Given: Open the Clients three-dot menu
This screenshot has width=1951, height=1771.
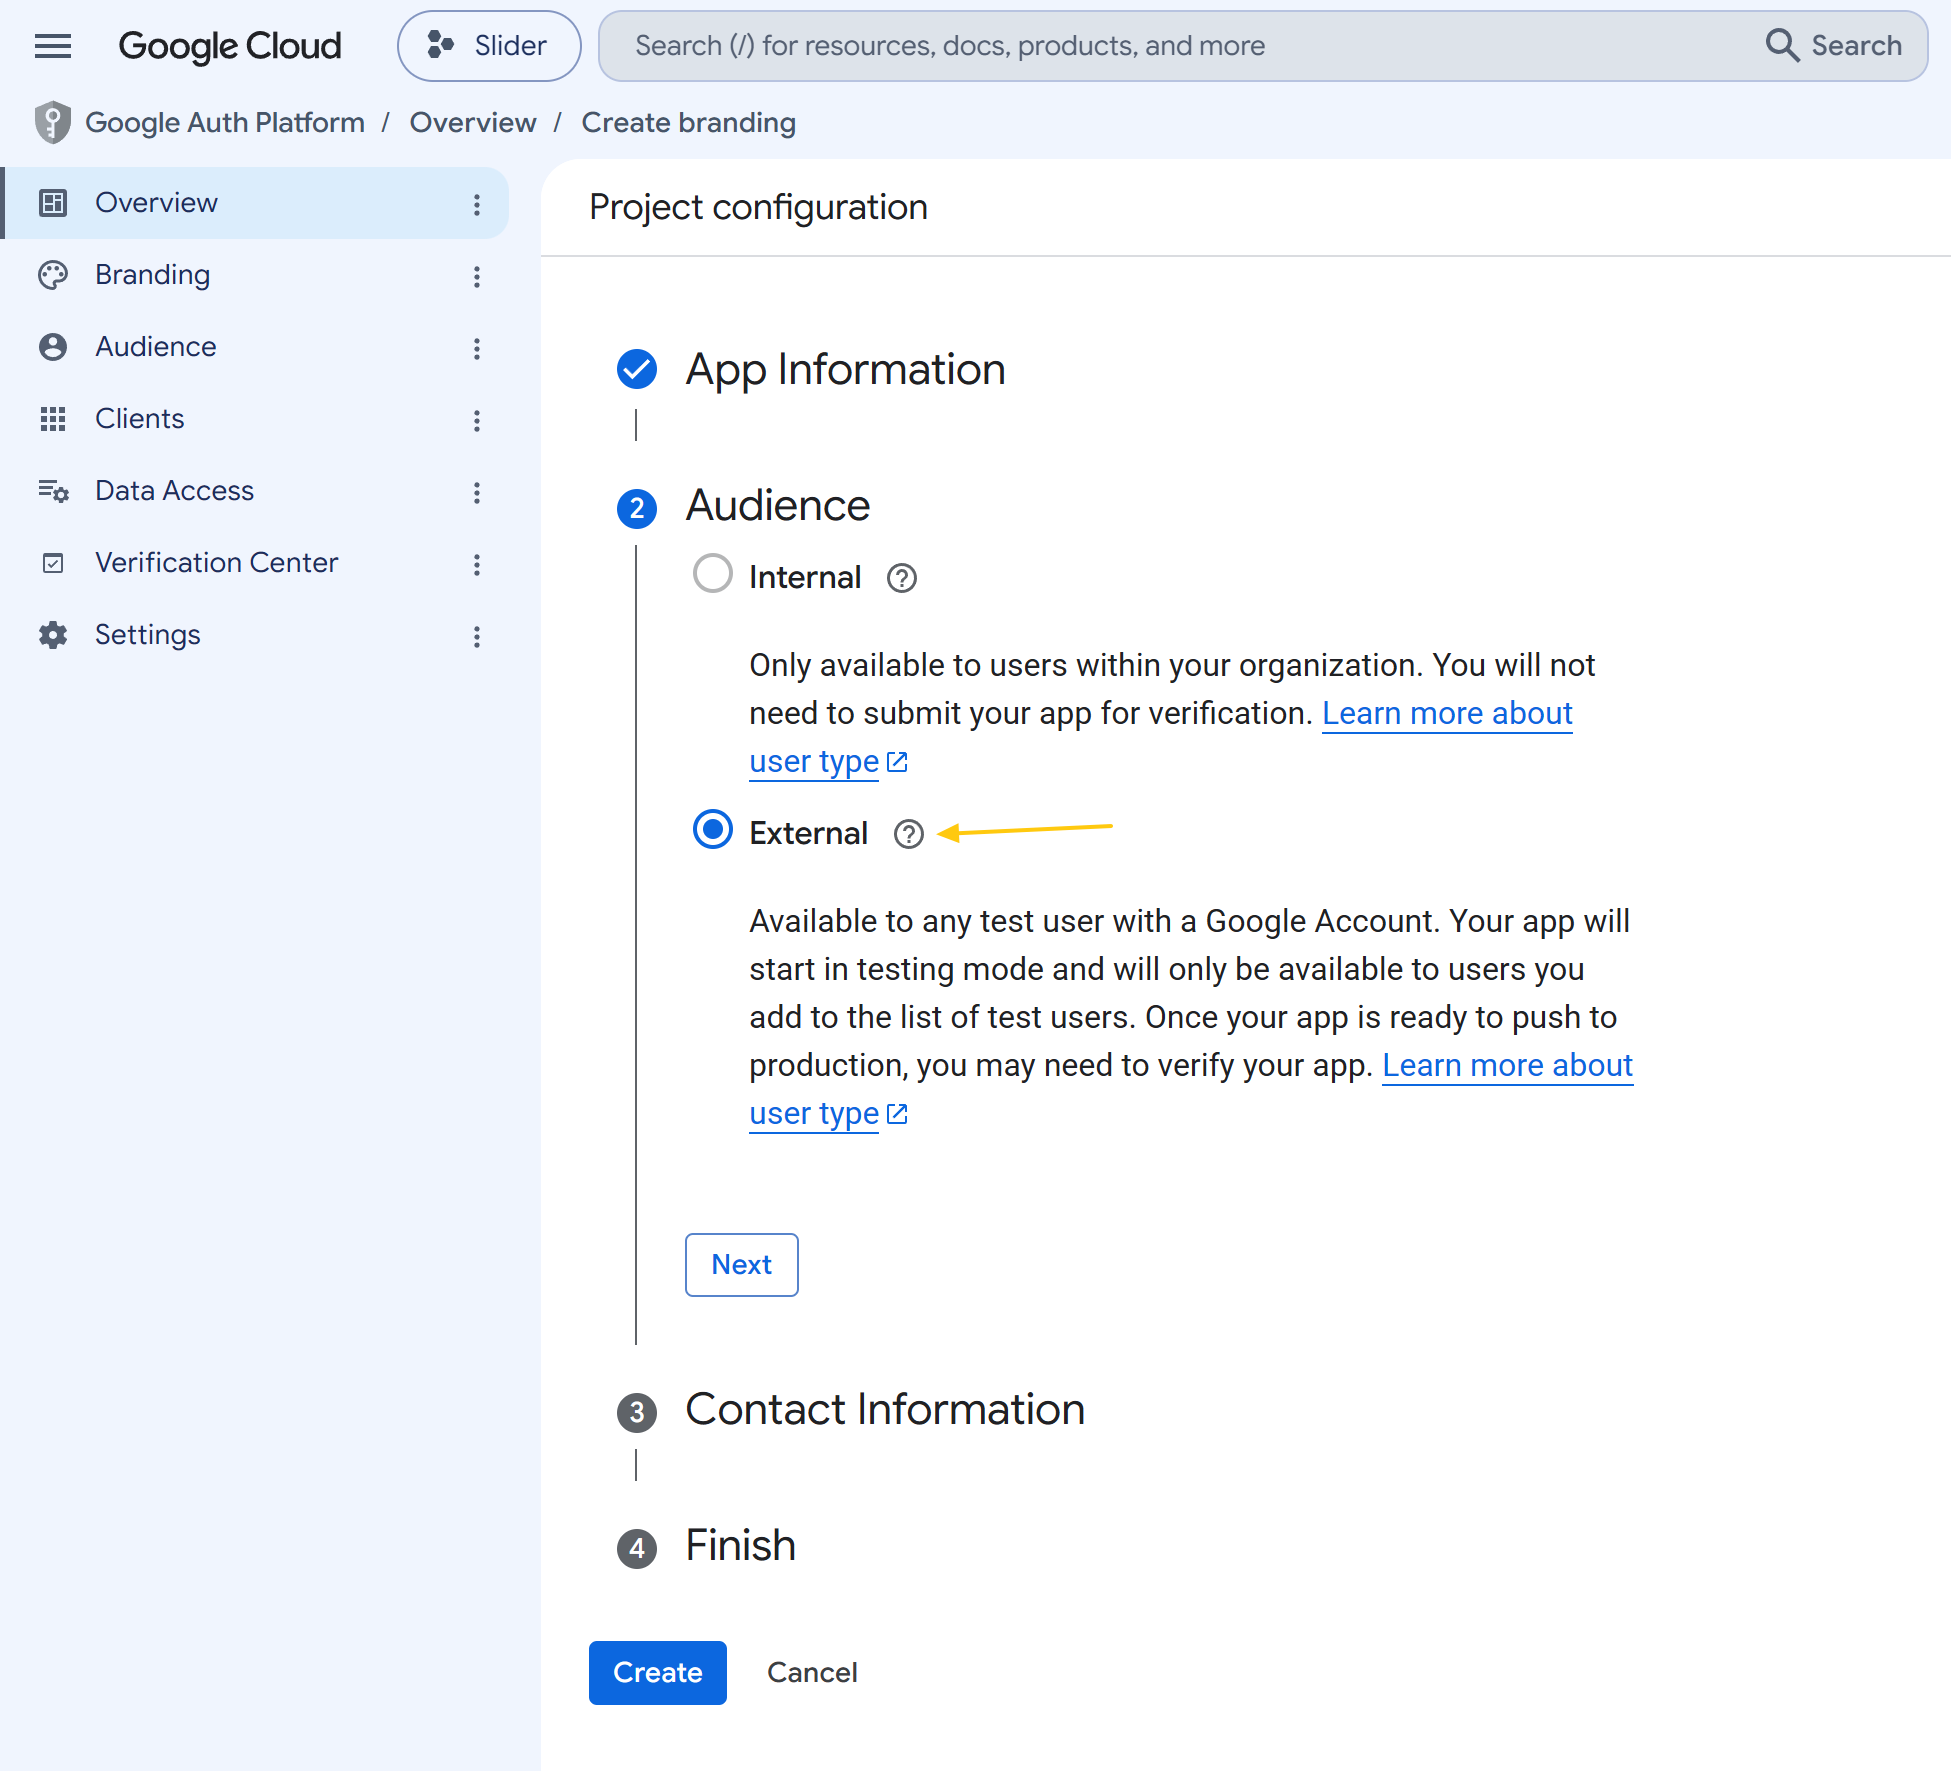Looking at the screenshot, I should pyautogui.click(x=477, y=421).
